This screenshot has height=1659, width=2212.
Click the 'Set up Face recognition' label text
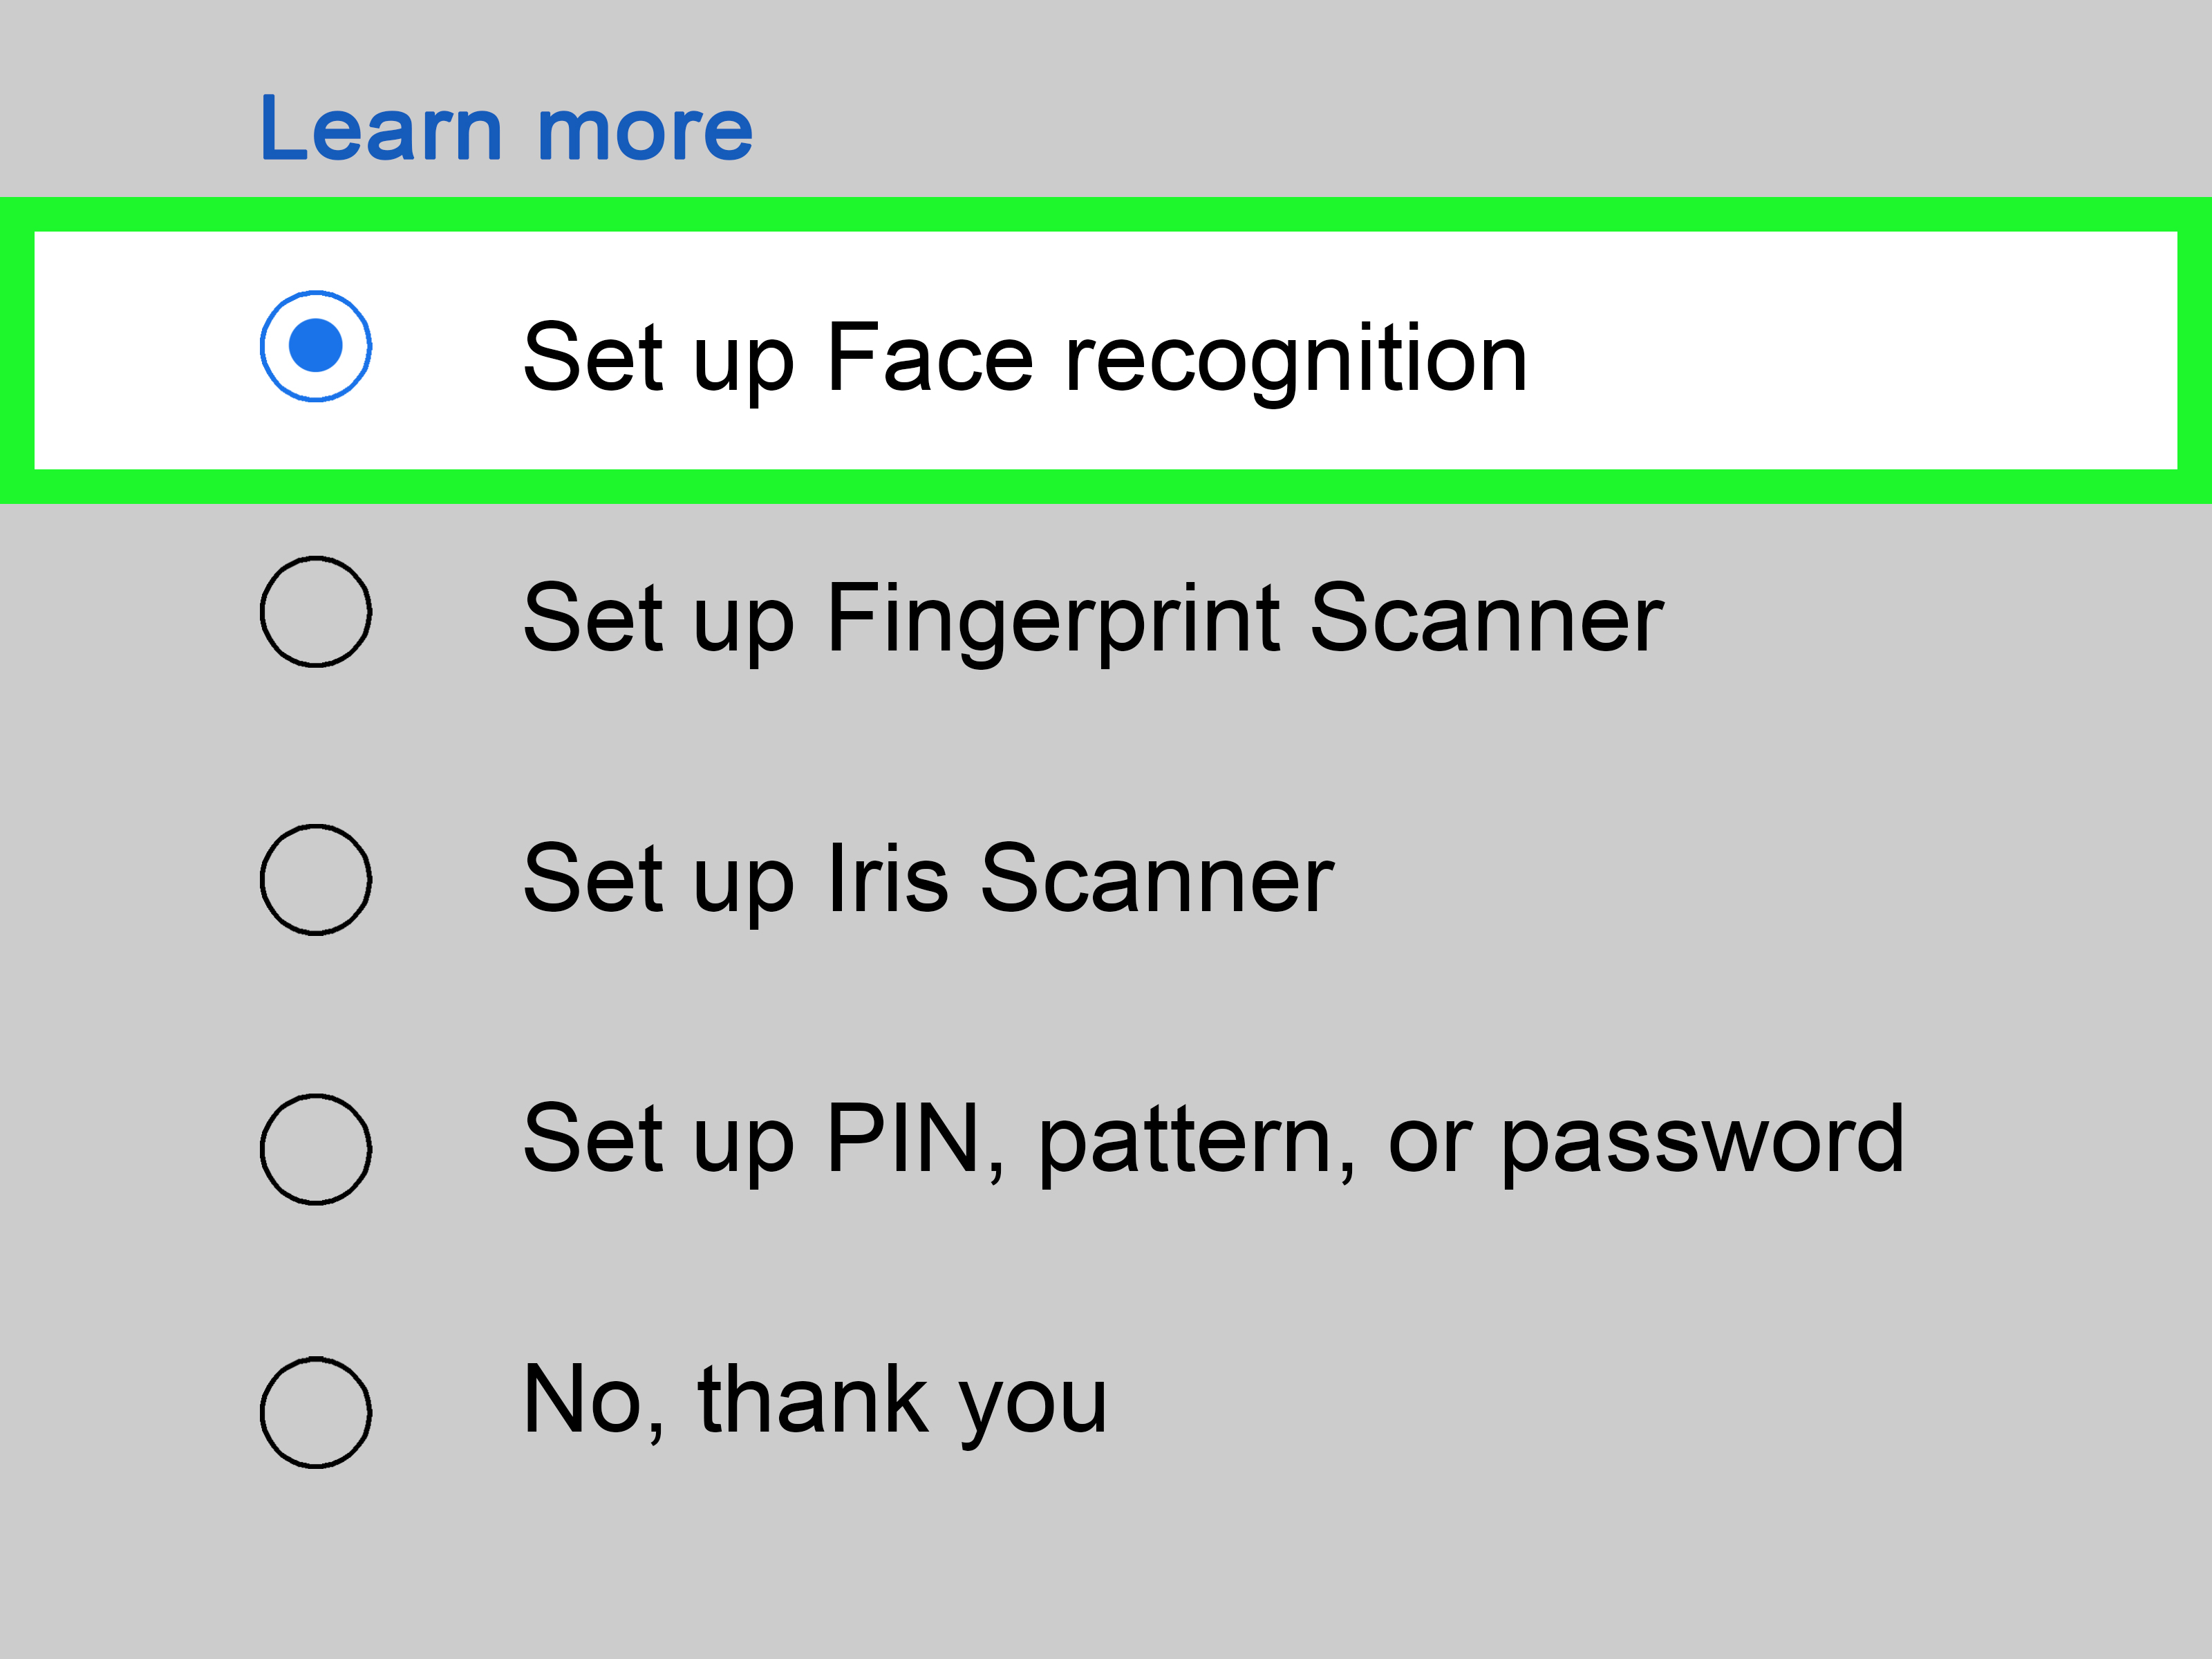pos(1024,357)
